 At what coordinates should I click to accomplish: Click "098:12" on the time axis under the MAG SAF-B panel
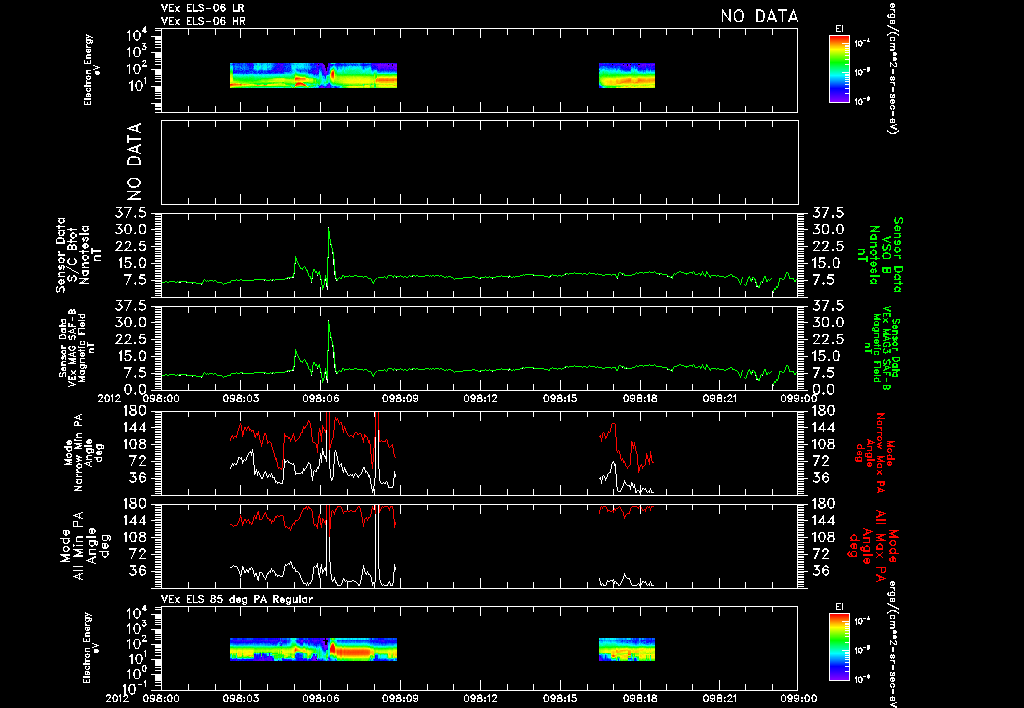(480, 398)
